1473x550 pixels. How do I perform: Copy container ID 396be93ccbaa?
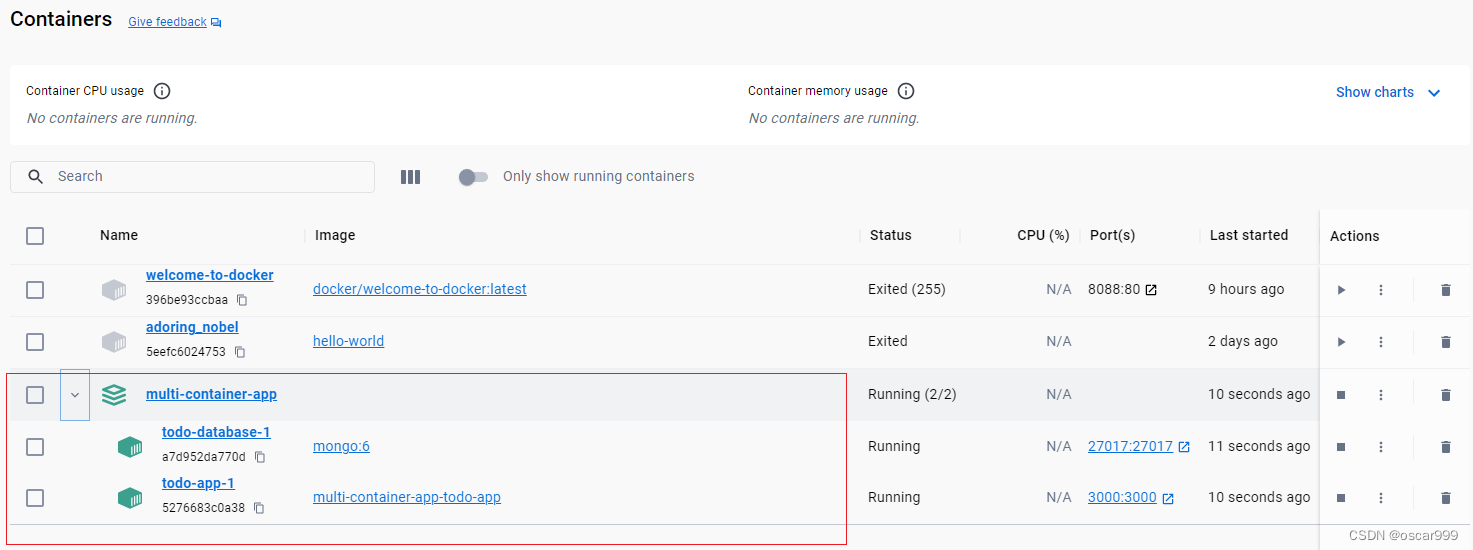(x=242, y=300)
